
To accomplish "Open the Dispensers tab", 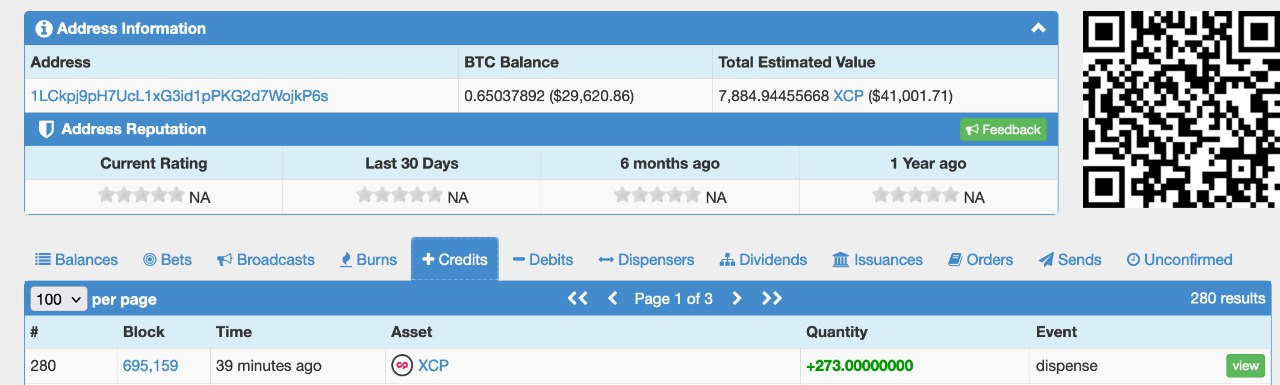I will pyautogui.click(x=646, y=259).
